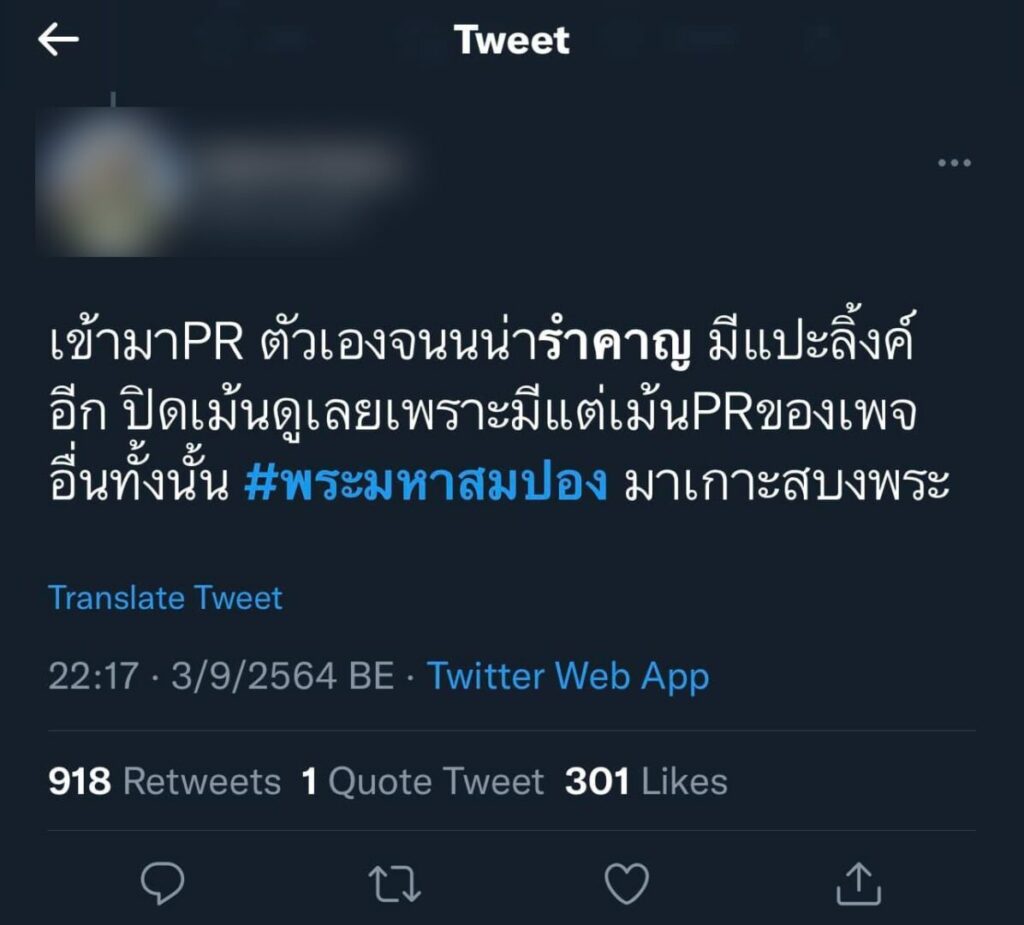Reply with the speech bubble icon
The height and width of the screenshot is (925, 1024).
pos(163,883)
